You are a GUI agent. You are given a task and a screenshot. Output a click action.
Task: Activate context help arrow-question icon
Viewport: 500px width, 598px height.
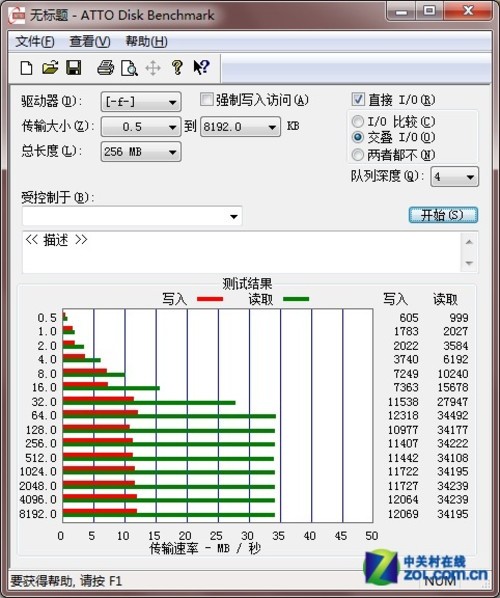point(201,68)
